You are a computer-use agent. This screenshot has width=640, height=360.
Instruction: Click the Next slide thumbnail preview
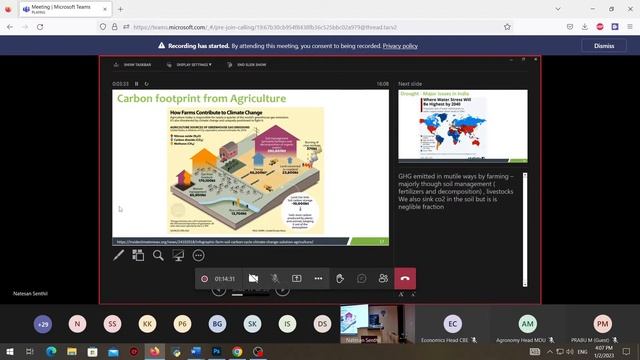[x=463, y=126]
